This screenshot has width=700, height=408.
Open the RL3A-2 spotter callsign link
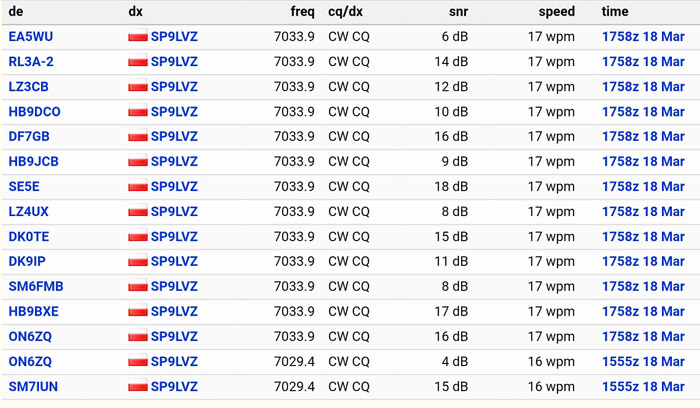pyautogui.click(x=31, y=62)
